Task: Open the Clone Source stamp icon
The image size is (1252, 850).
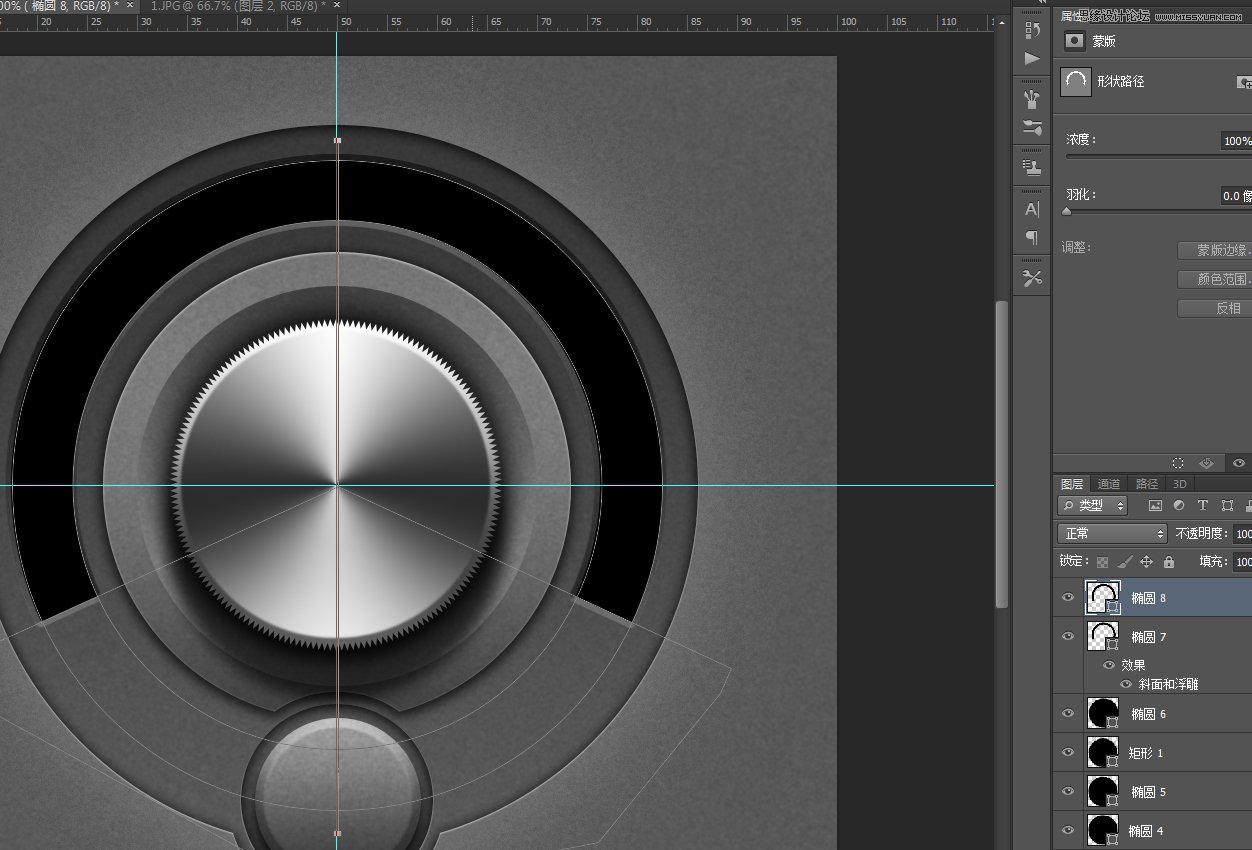Action: (1032, 168)
